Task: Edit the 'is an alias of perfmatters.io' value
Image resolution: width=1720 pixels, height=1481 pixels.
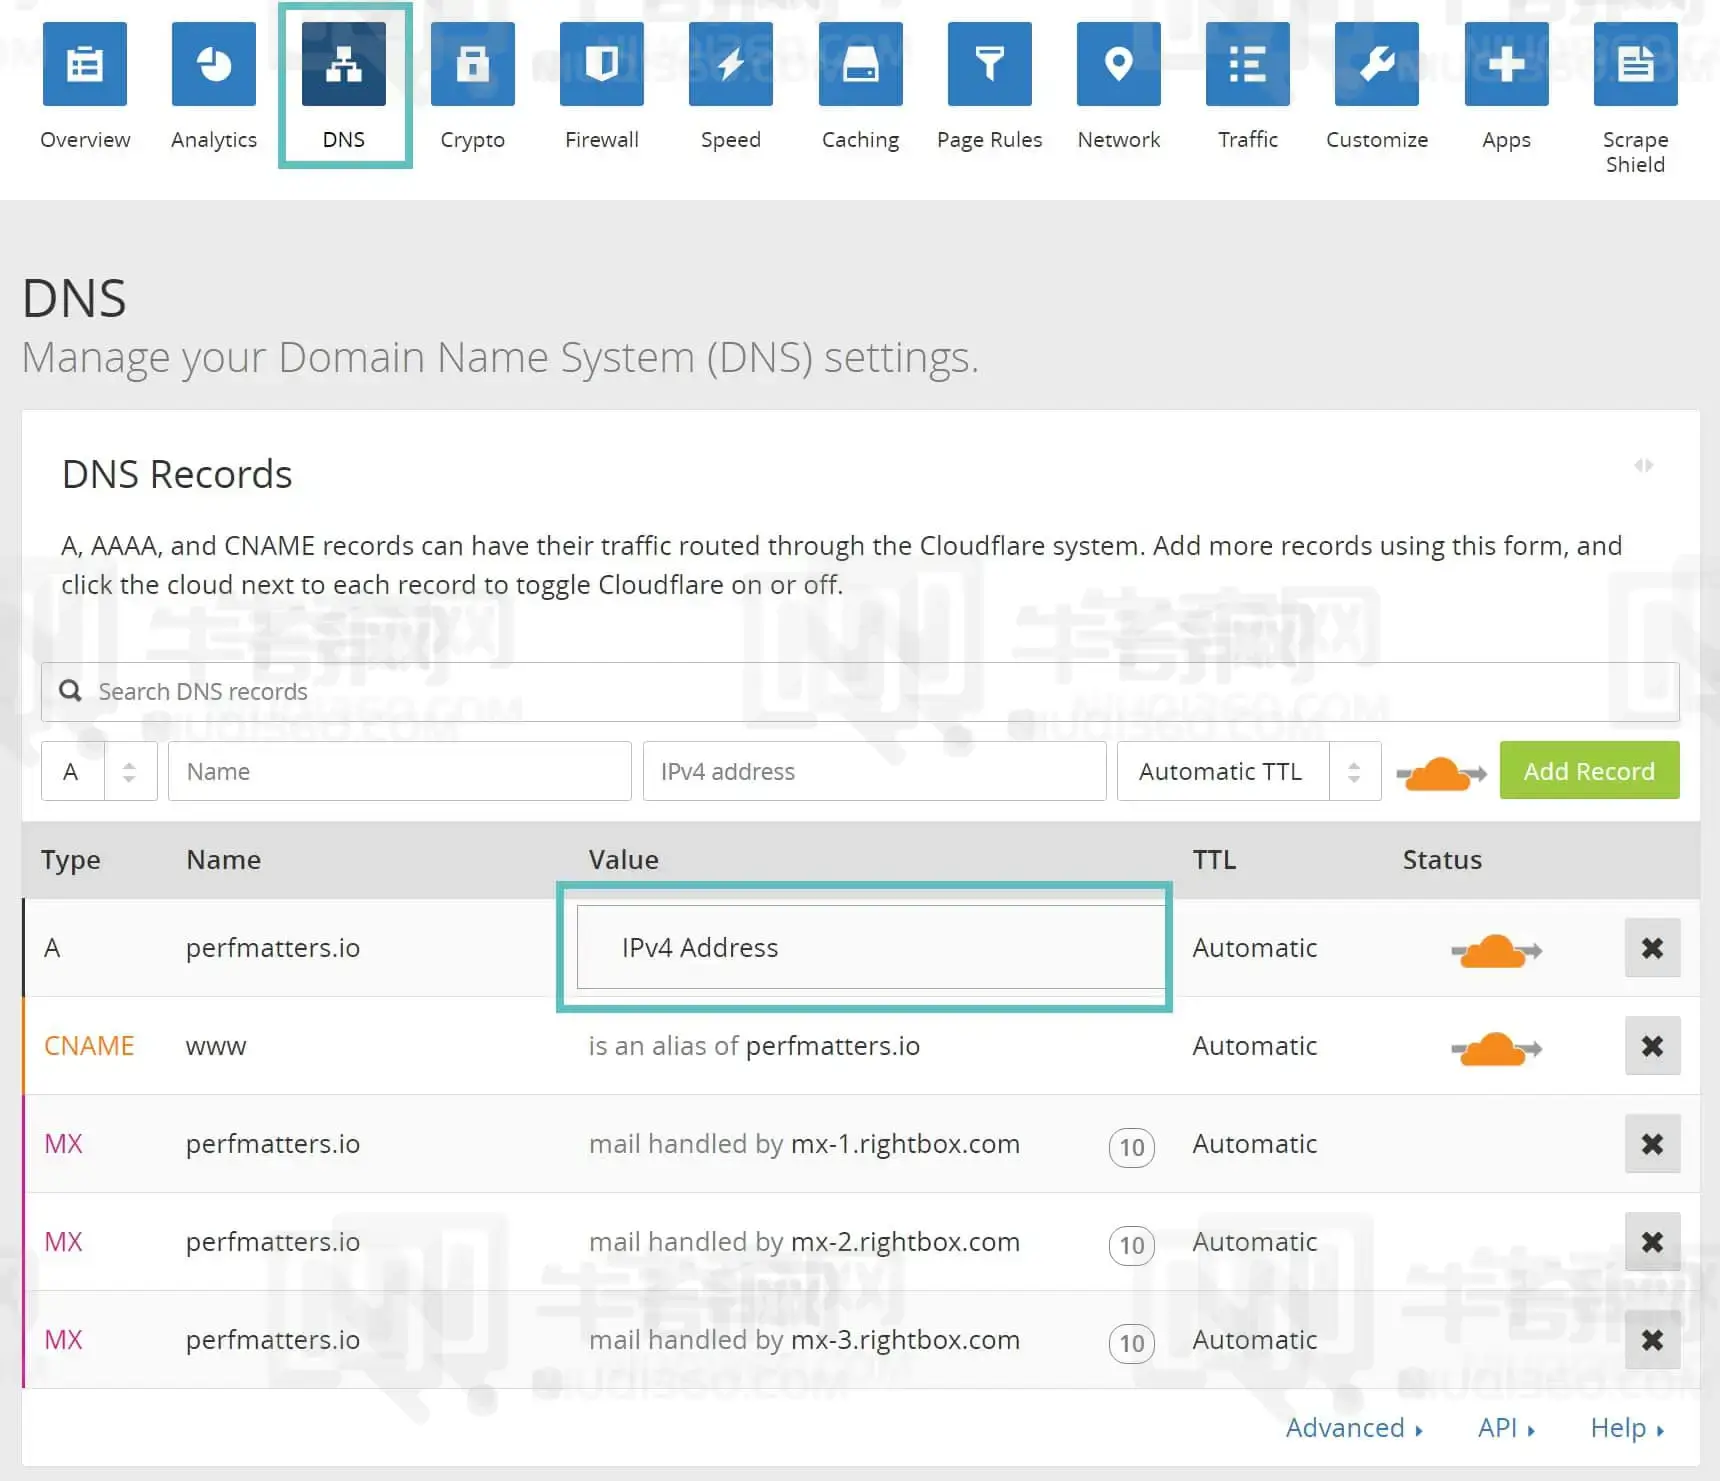Action: click(x=754, y=1046)
